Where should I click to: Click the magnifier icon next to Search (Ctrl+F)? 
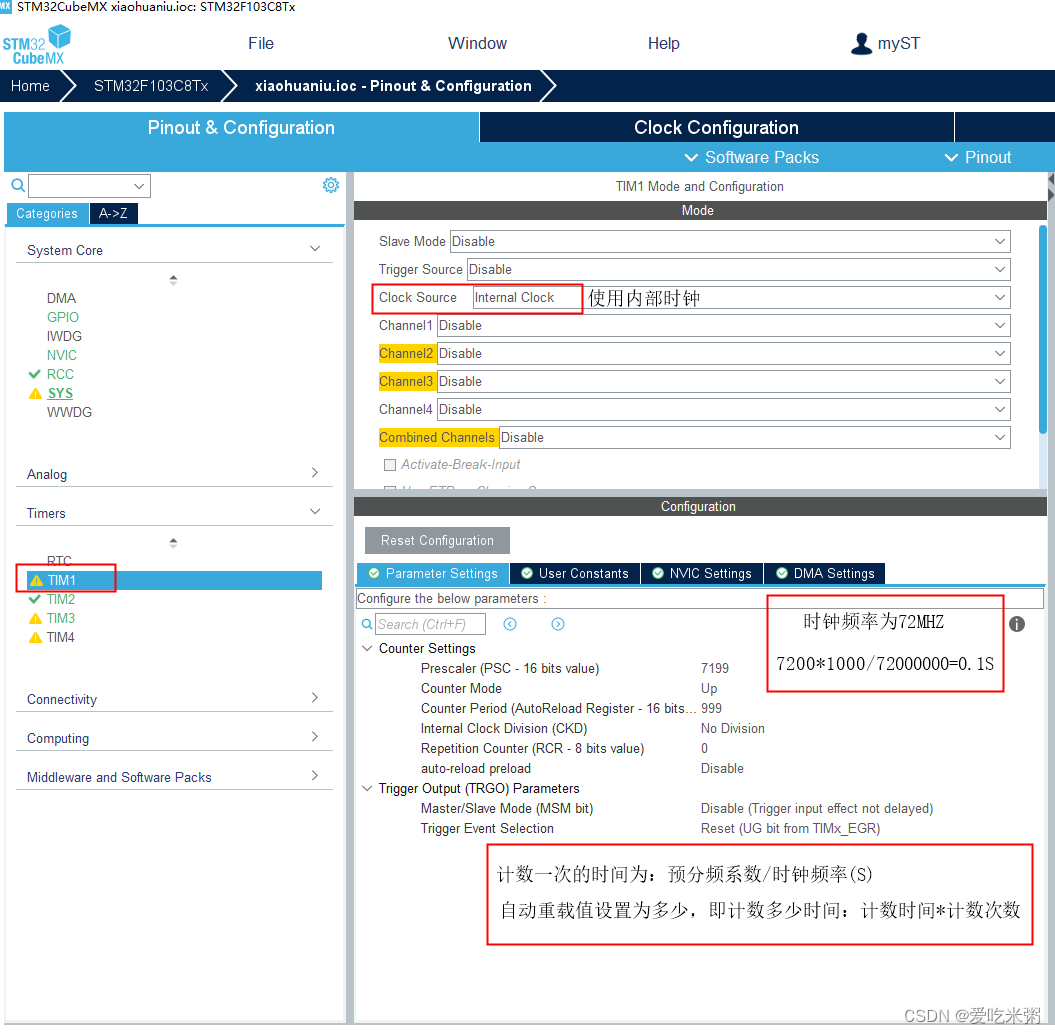pyautogui.click(x=367, y=624)
